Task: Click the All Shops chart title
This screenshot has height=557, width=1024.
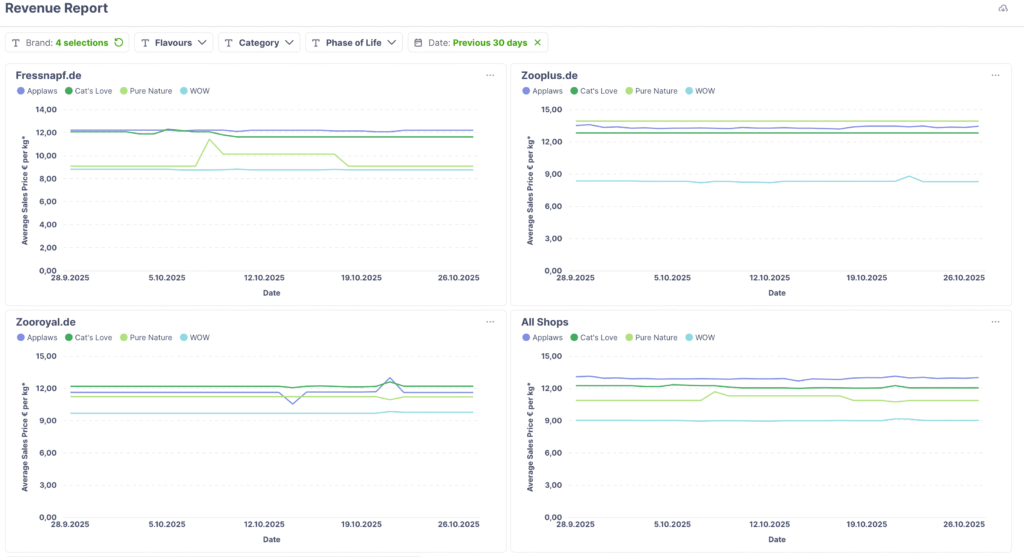Action: coord(545,322)
